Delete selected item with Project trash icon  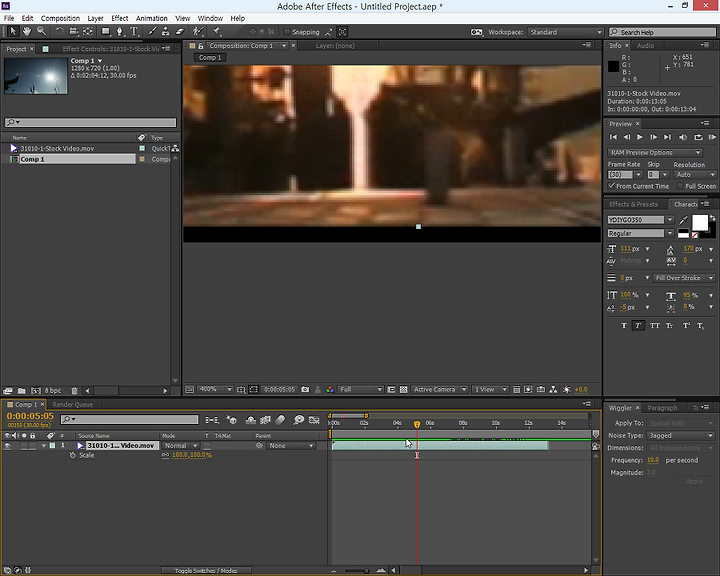74,391
